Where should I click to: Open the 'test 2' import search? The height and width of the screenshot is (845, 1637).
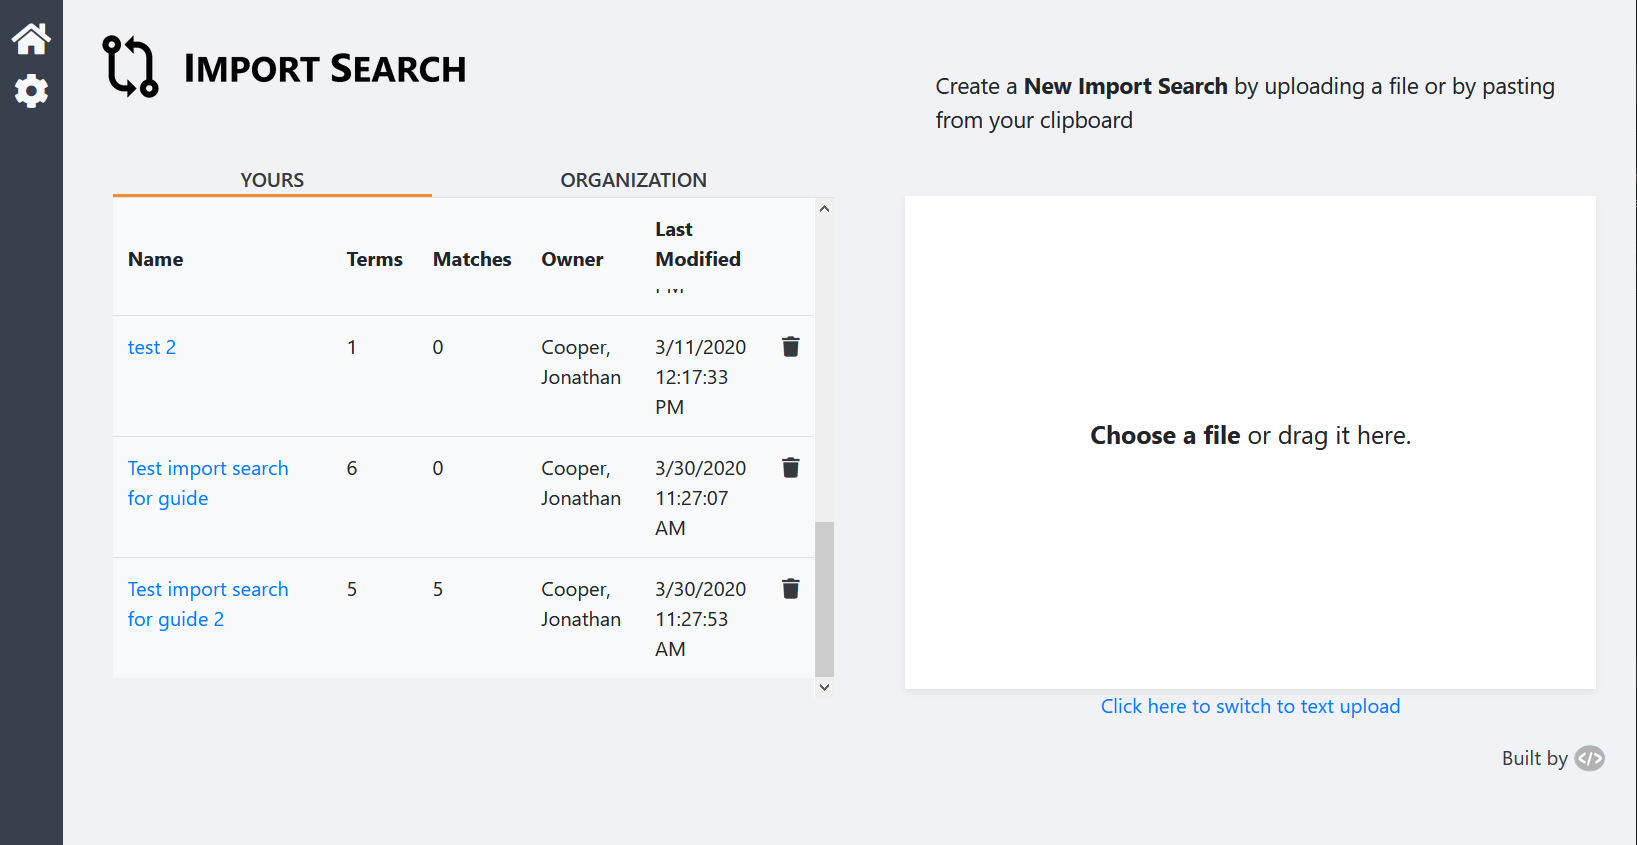(x=152, y=347)
